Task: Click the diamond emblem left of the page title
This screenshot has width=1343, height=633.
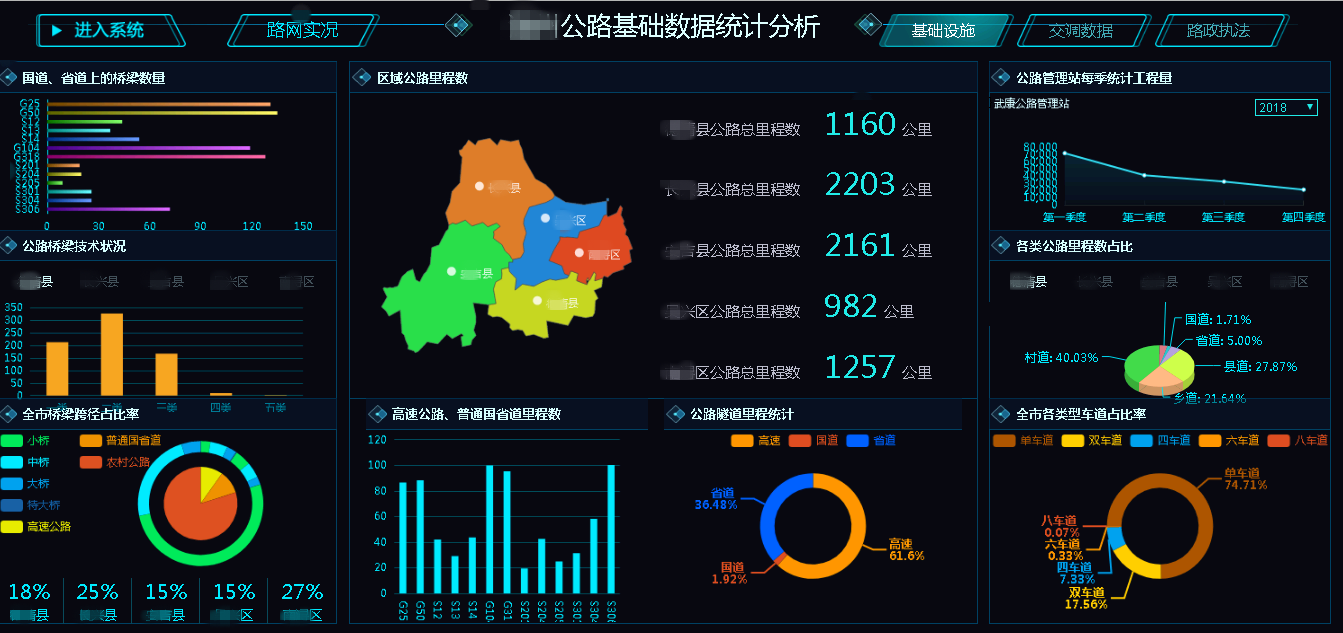Action: tap(459, 23)
